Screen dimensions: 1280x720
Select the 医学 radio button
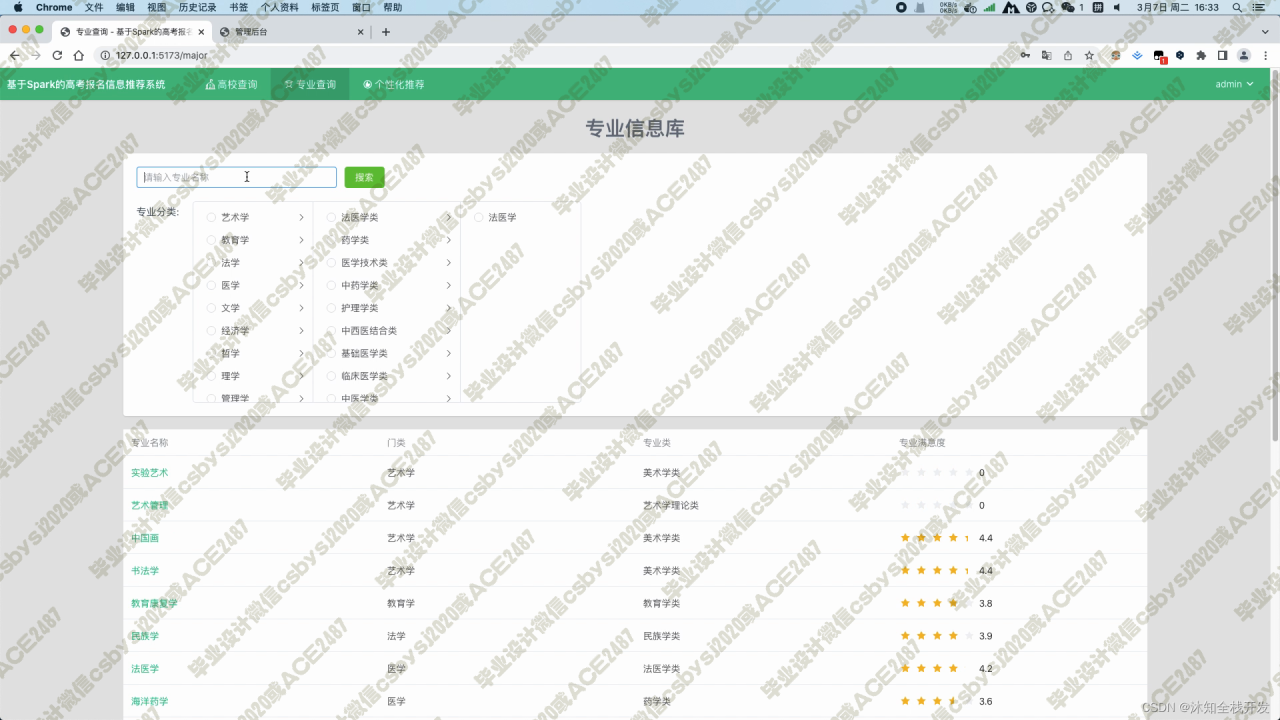coord(211,285)
